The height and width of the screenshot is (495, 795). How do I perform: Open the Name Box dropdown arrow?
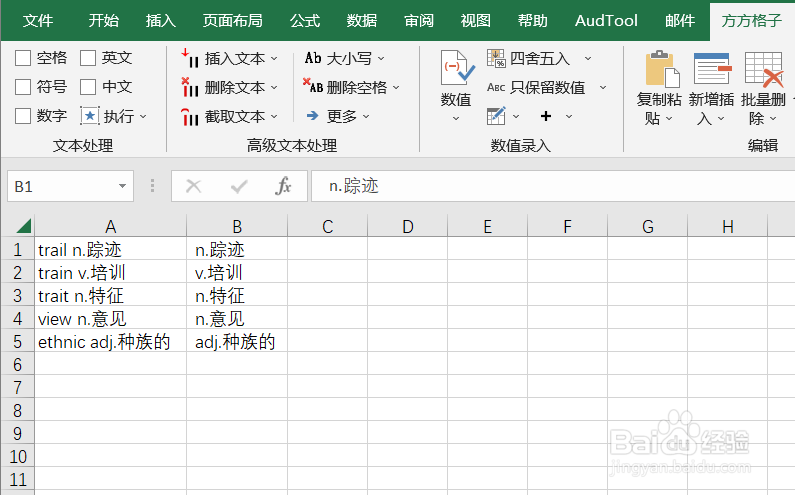point(122,186)
